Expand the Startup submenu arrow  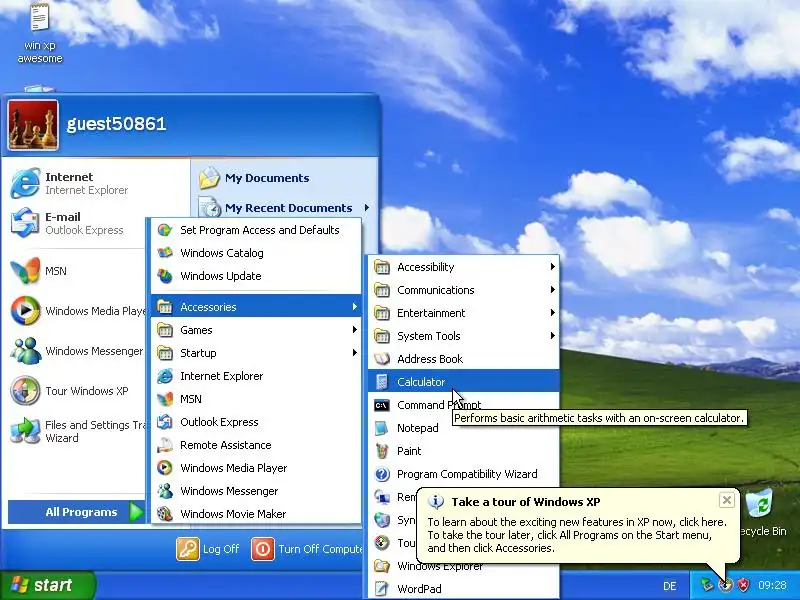click(x=355, y=353)
